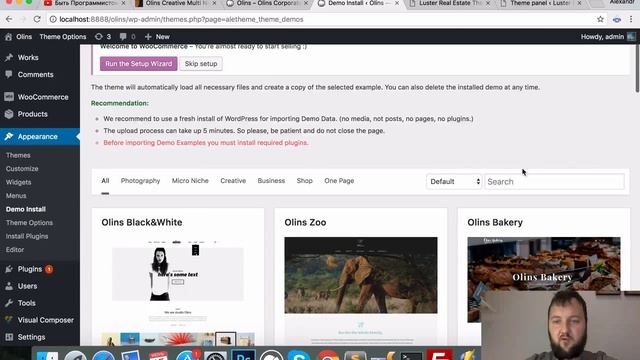The width and height of the screenshot is (640, 360).
Task: Open Theme Options in the admin bar
Action: pyautogui.click(x=63, y=37)
